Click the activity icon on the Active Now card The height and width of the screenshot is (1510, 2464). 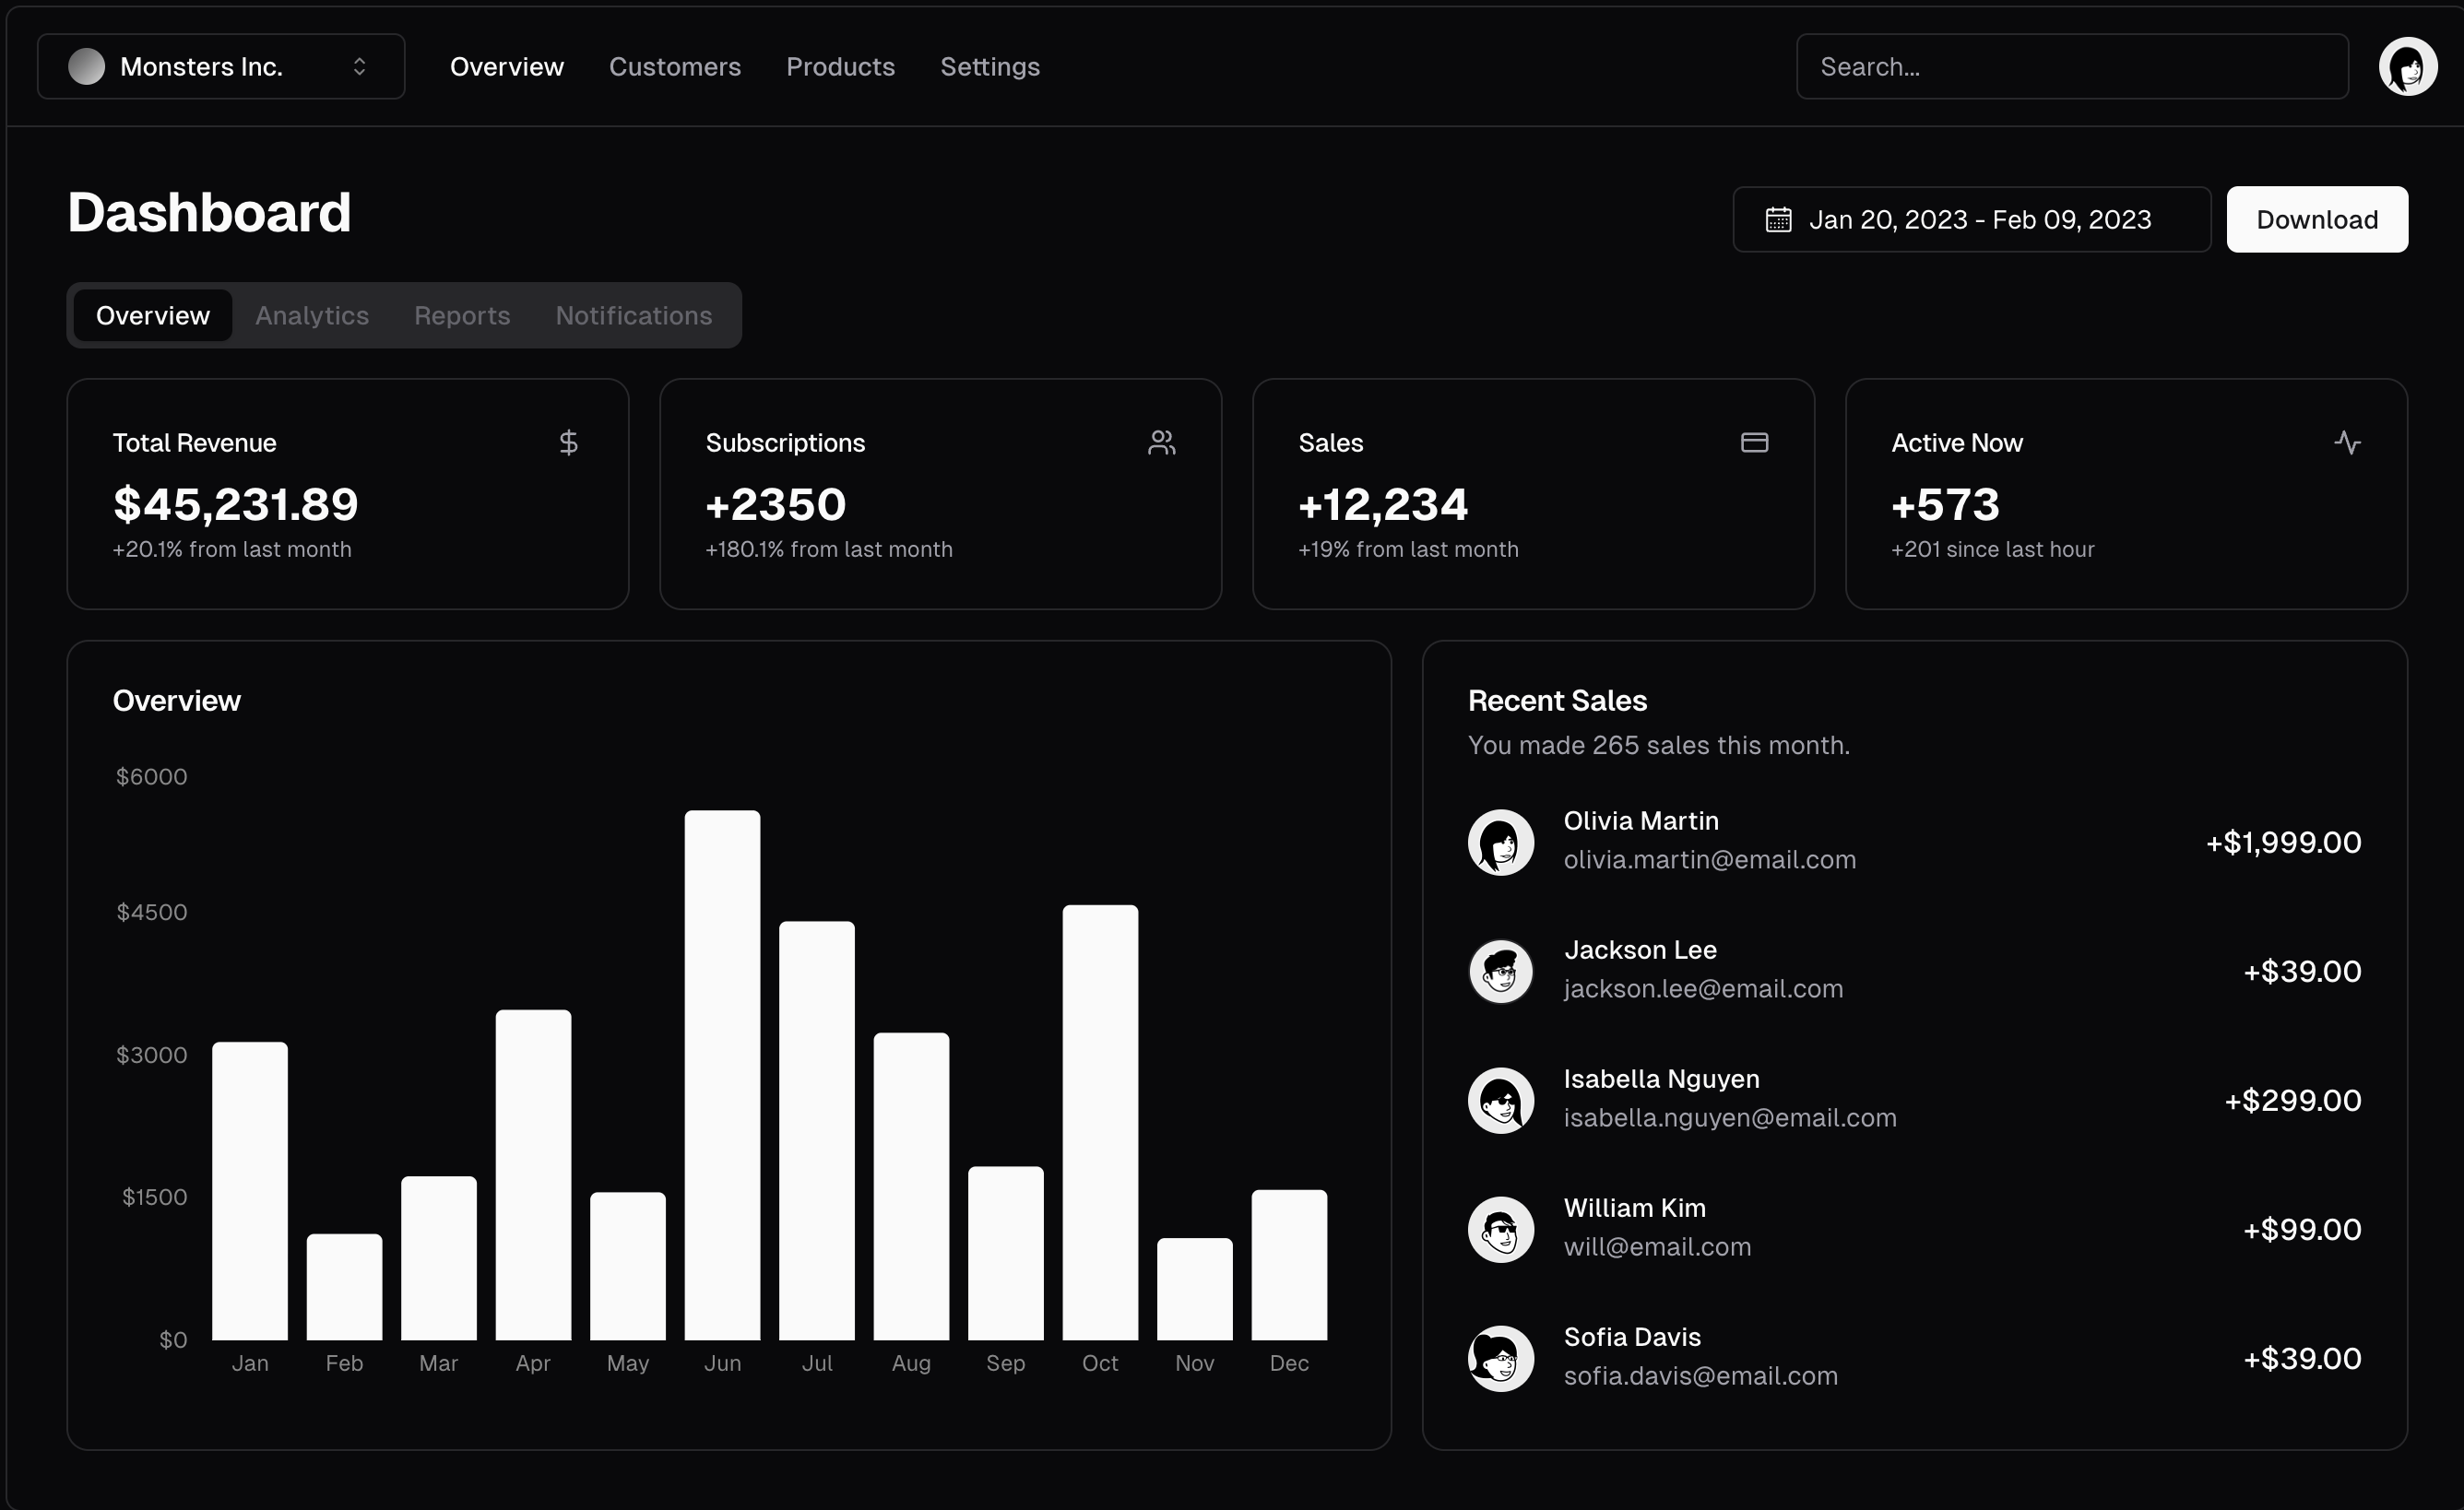click(2348, 442)
